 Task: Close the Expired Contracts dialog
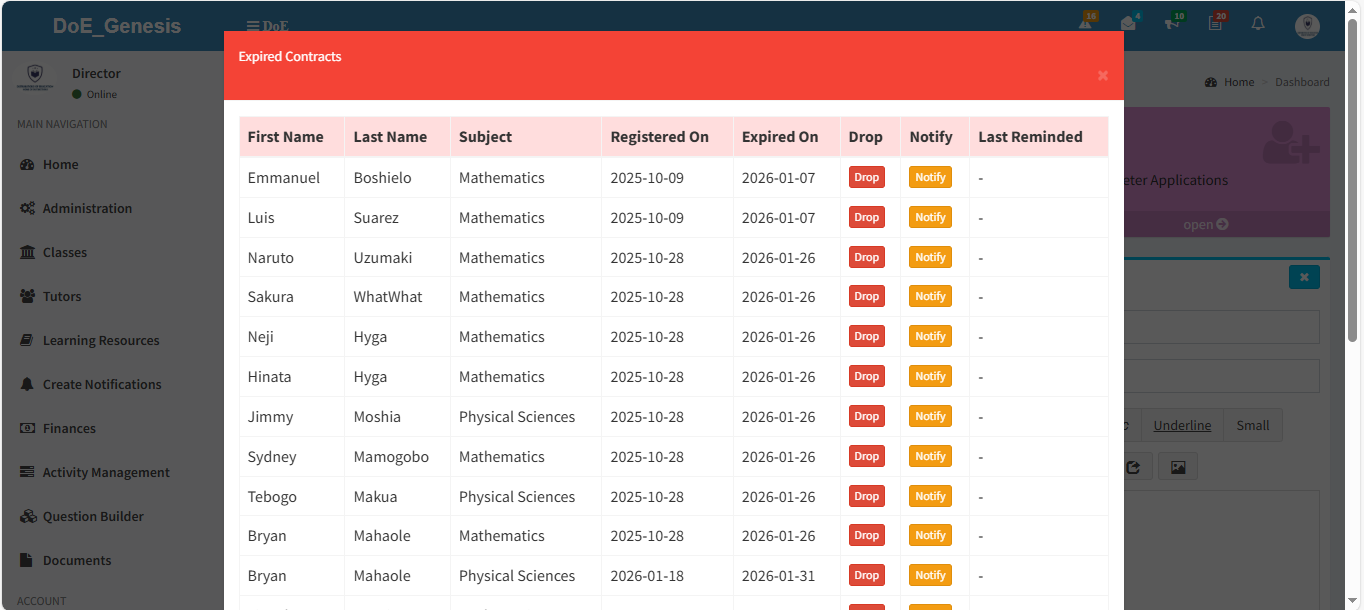click(x=1102, y=75)
